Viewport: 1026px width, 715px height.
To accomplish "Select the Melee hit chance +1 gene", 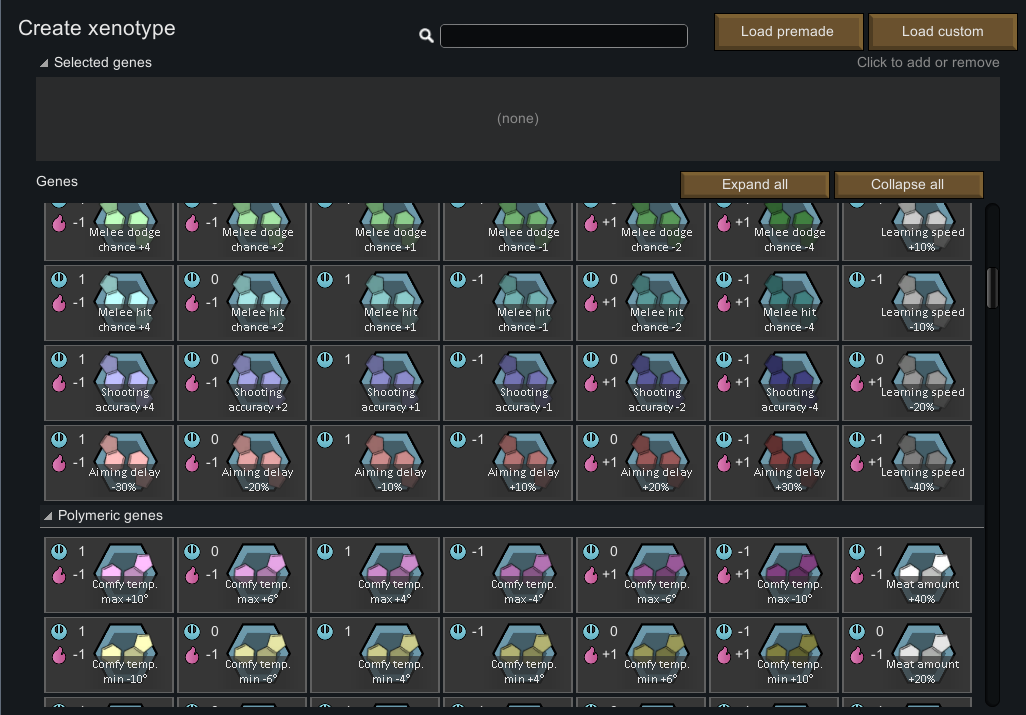I will [x=375, y=303].
